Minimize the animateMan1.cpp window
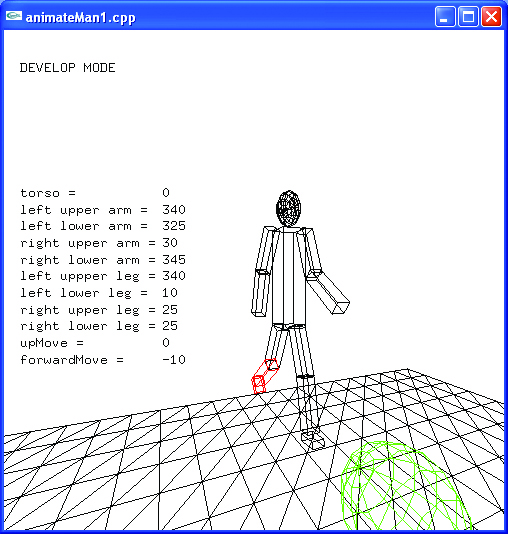The image size is (508, 534). (x=445, y=16)
